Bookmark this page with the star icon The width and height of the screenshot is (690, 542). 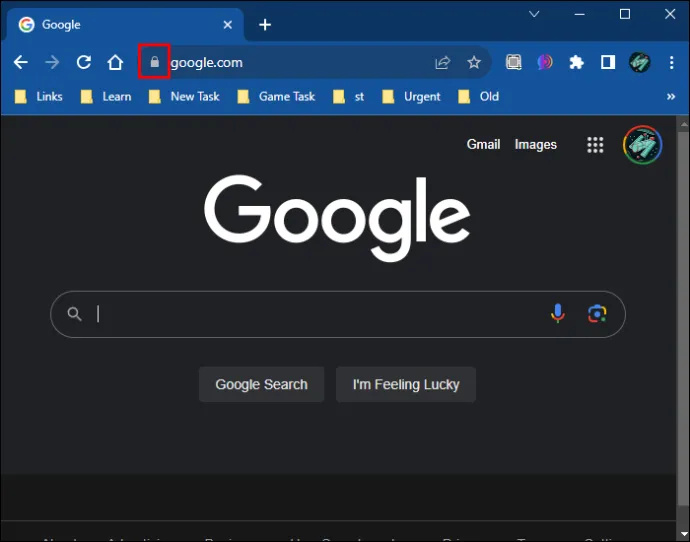pyautogui.click(x=474, y=62)
